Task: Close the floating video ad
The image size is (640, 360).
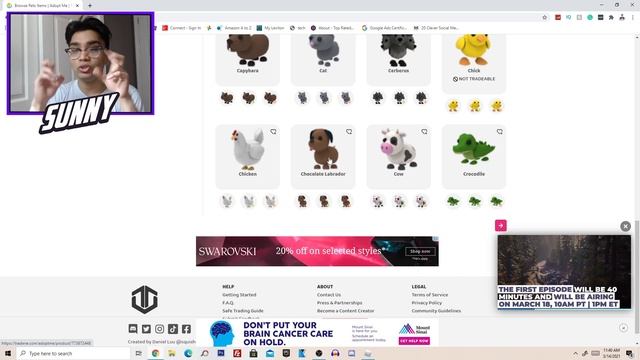Action: coord(625,226)
